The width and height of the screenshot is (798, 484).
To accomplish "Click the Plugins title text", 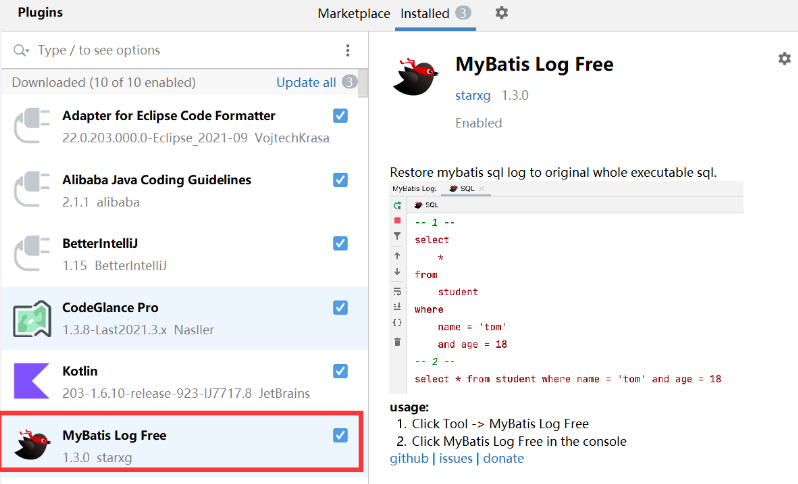I will coord(40,13).
